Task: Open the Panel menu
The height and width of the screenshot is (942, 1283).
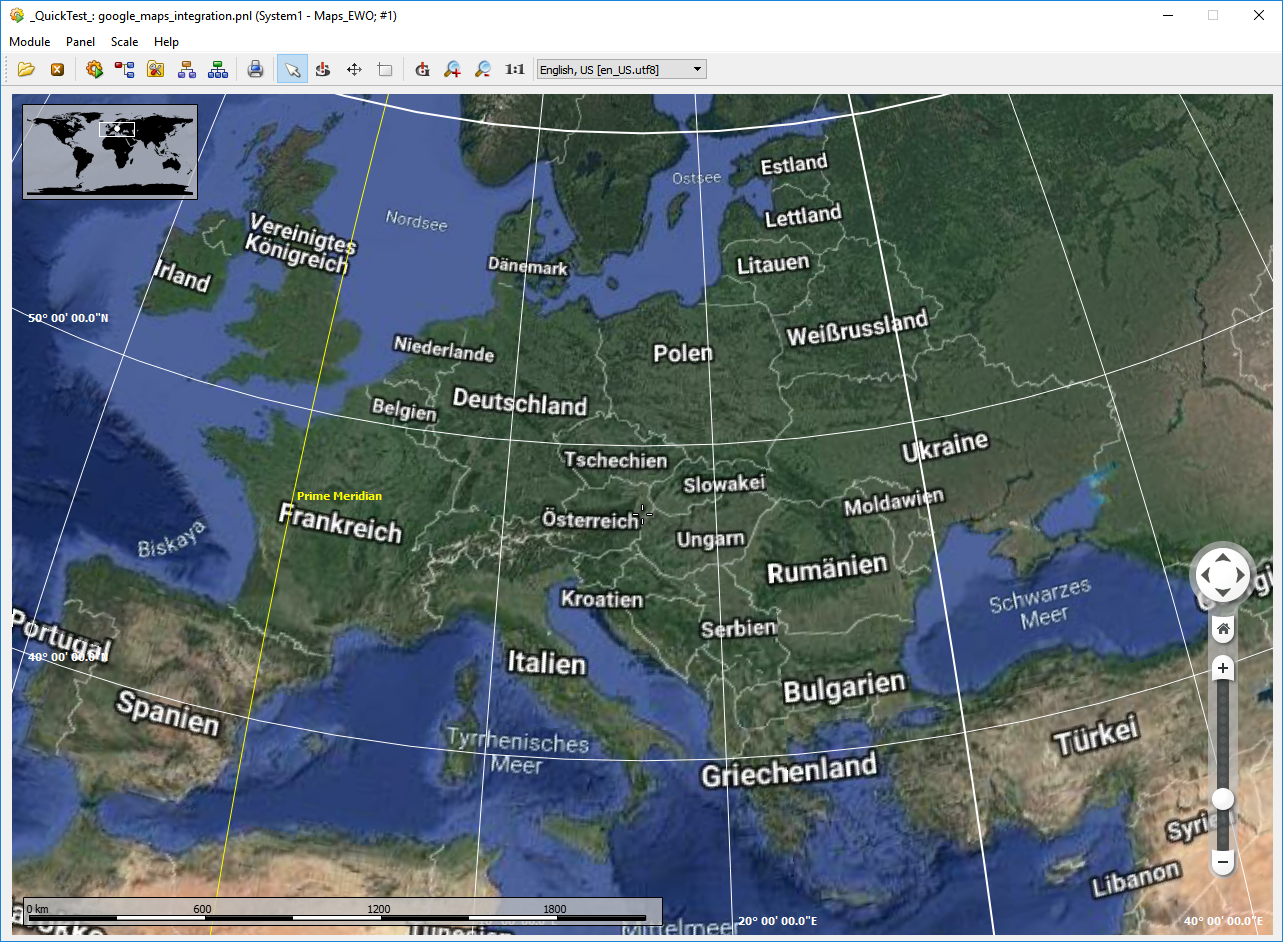Action: point(81,42)
